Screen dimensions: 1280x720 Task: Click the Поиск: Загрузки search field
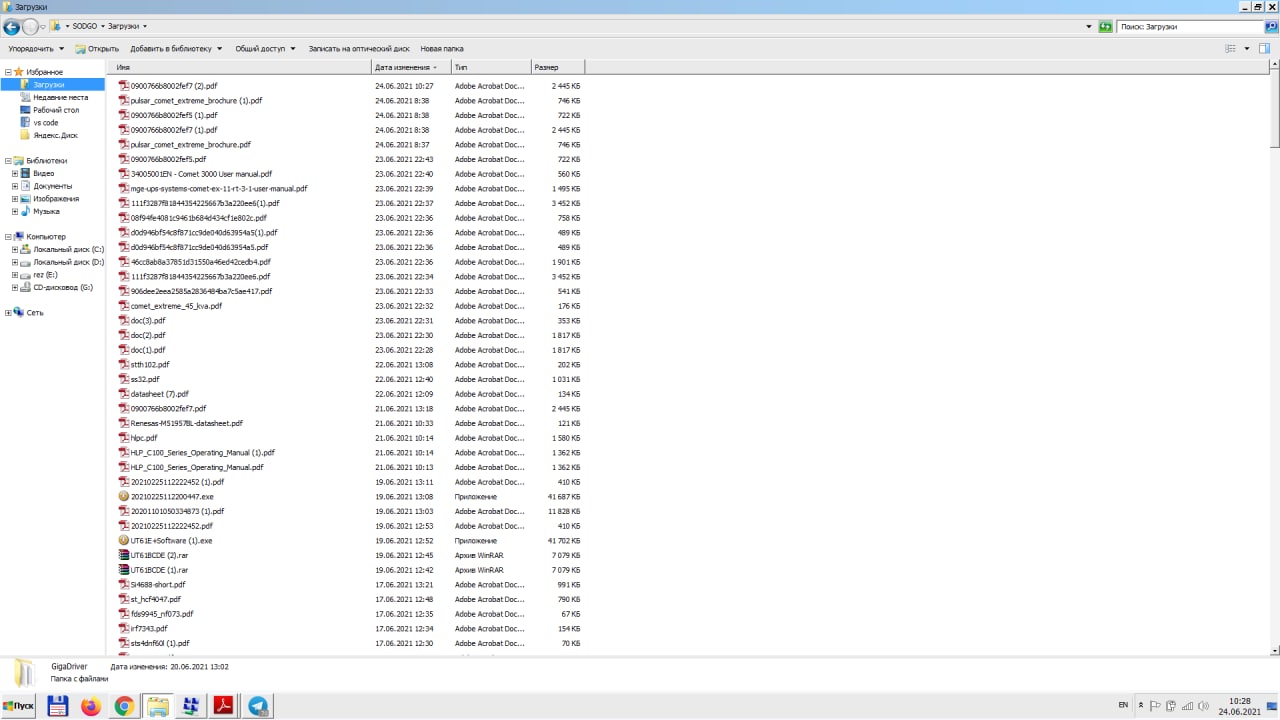point(1190,26)
